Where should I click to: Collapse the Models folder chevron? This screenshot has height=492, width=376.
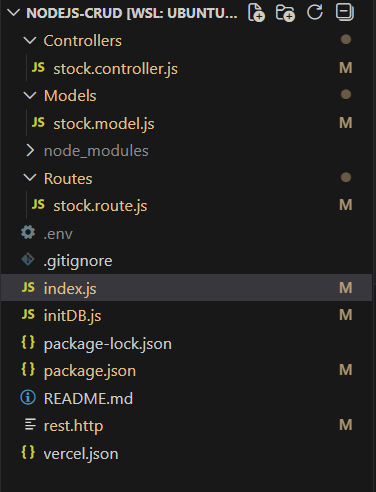coord(30,96)
